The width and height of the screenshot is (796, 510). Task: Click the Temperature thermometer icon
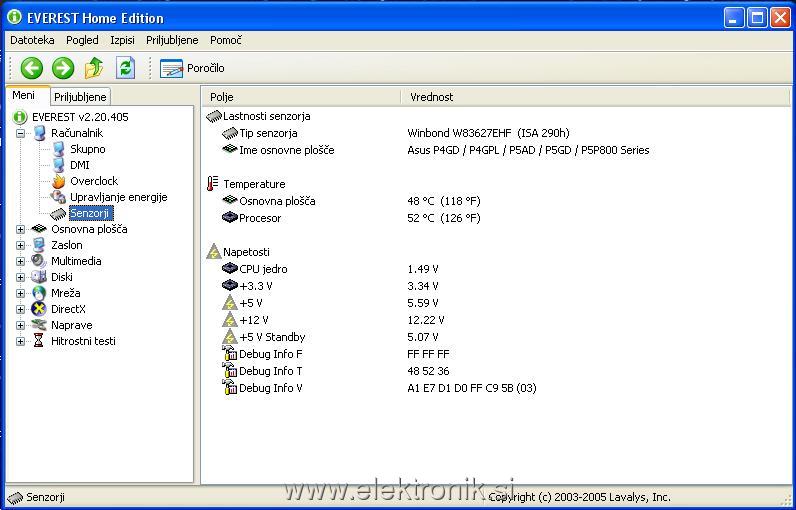coord(213,184)
